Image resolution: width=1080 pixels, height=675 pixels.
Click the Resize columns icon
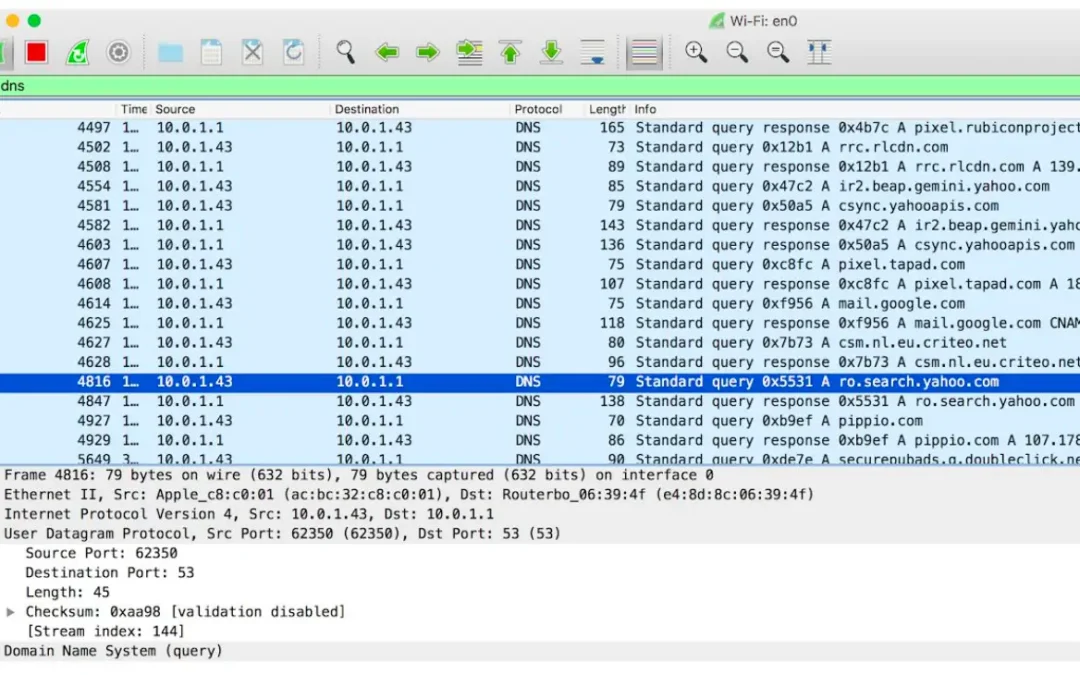point(819,52)
